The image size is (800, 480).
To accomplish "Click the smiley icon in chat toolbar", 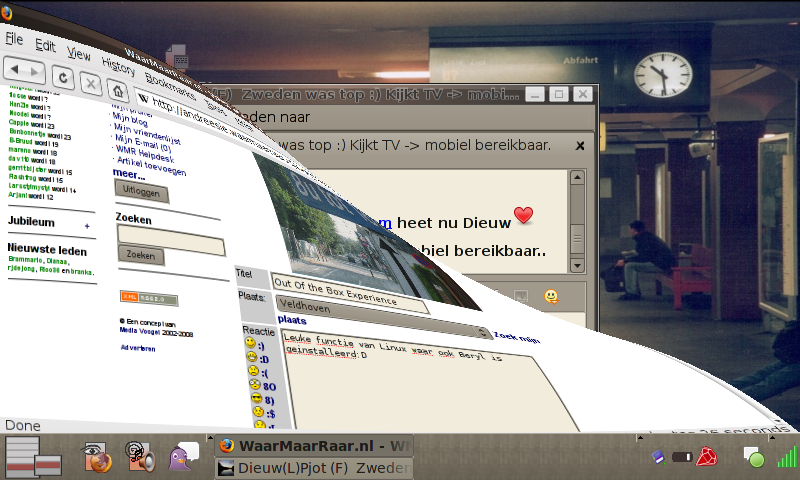I will point(550,297).
